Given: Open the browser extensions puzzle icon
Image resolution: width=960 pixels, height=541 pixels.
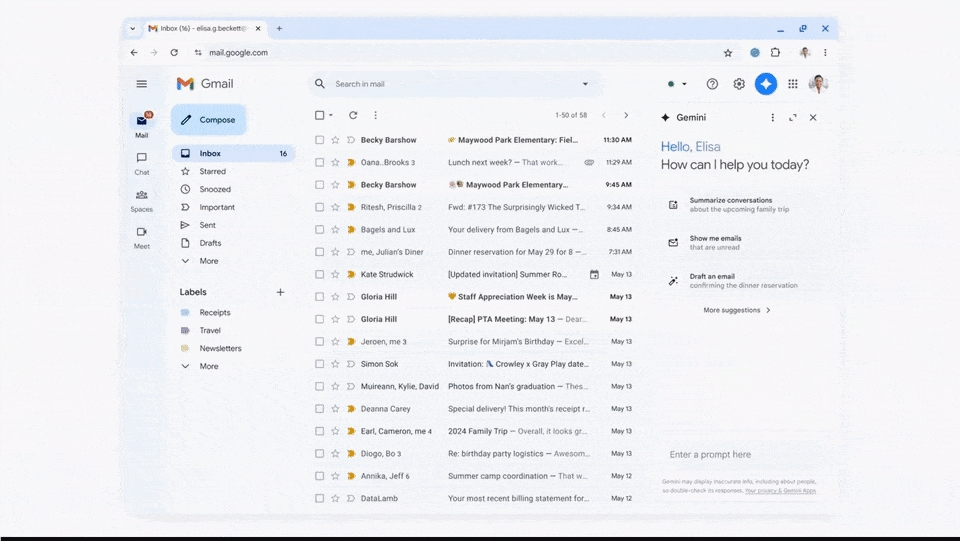Looking at the screenshot, I should tap(775, 53).
